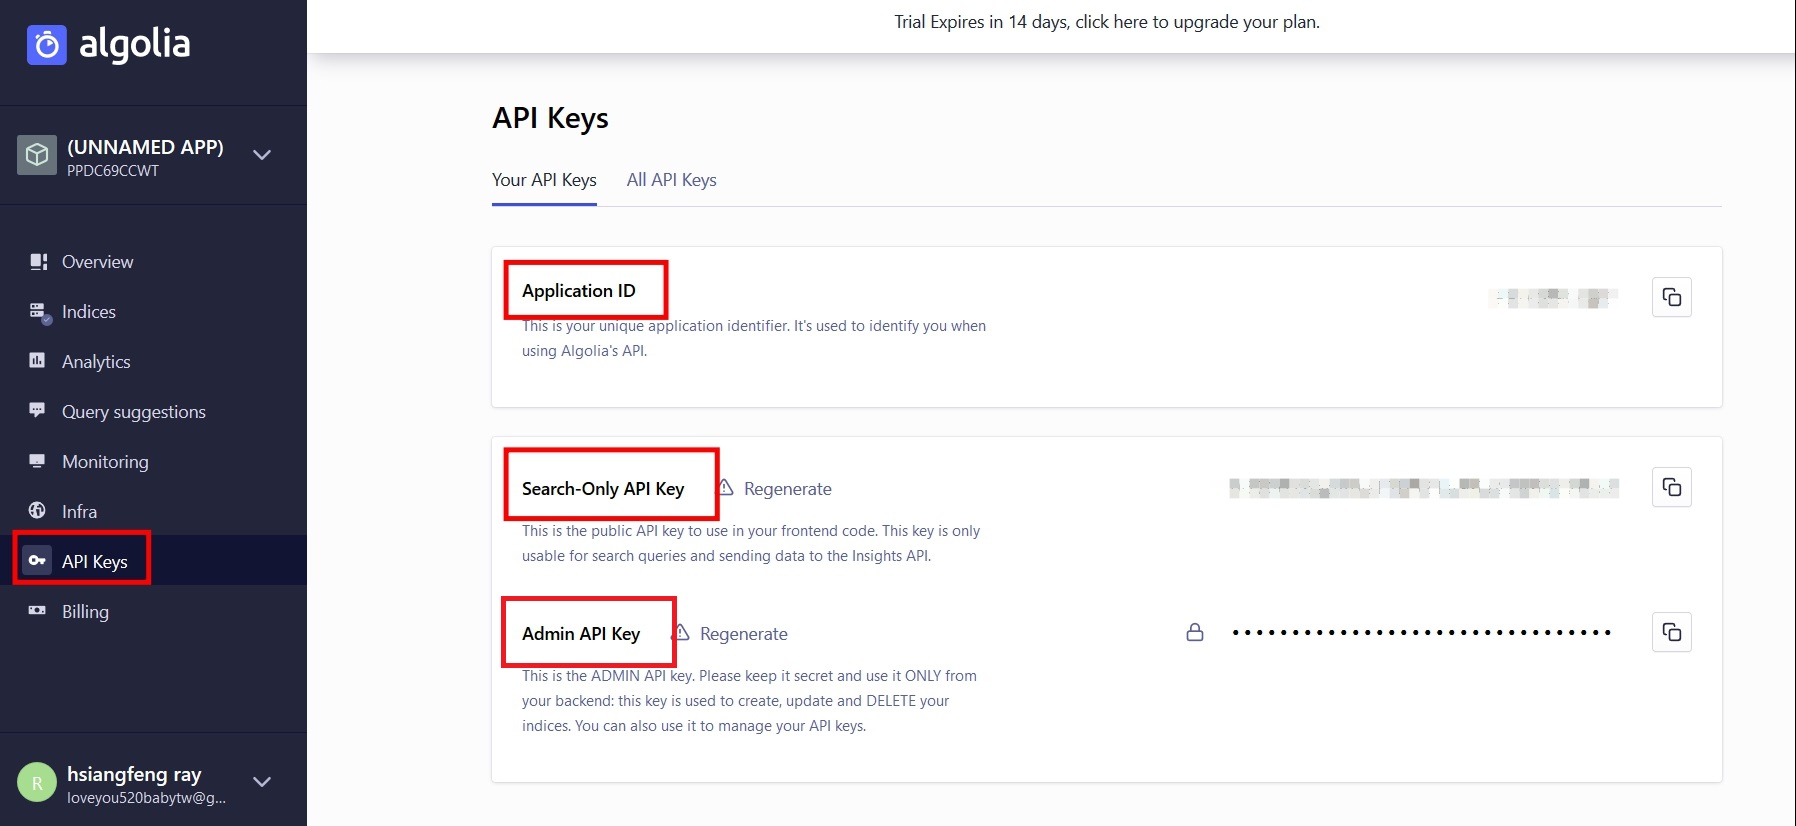
Task: Open the Billing card icon
Action: (x=38, y=610)
